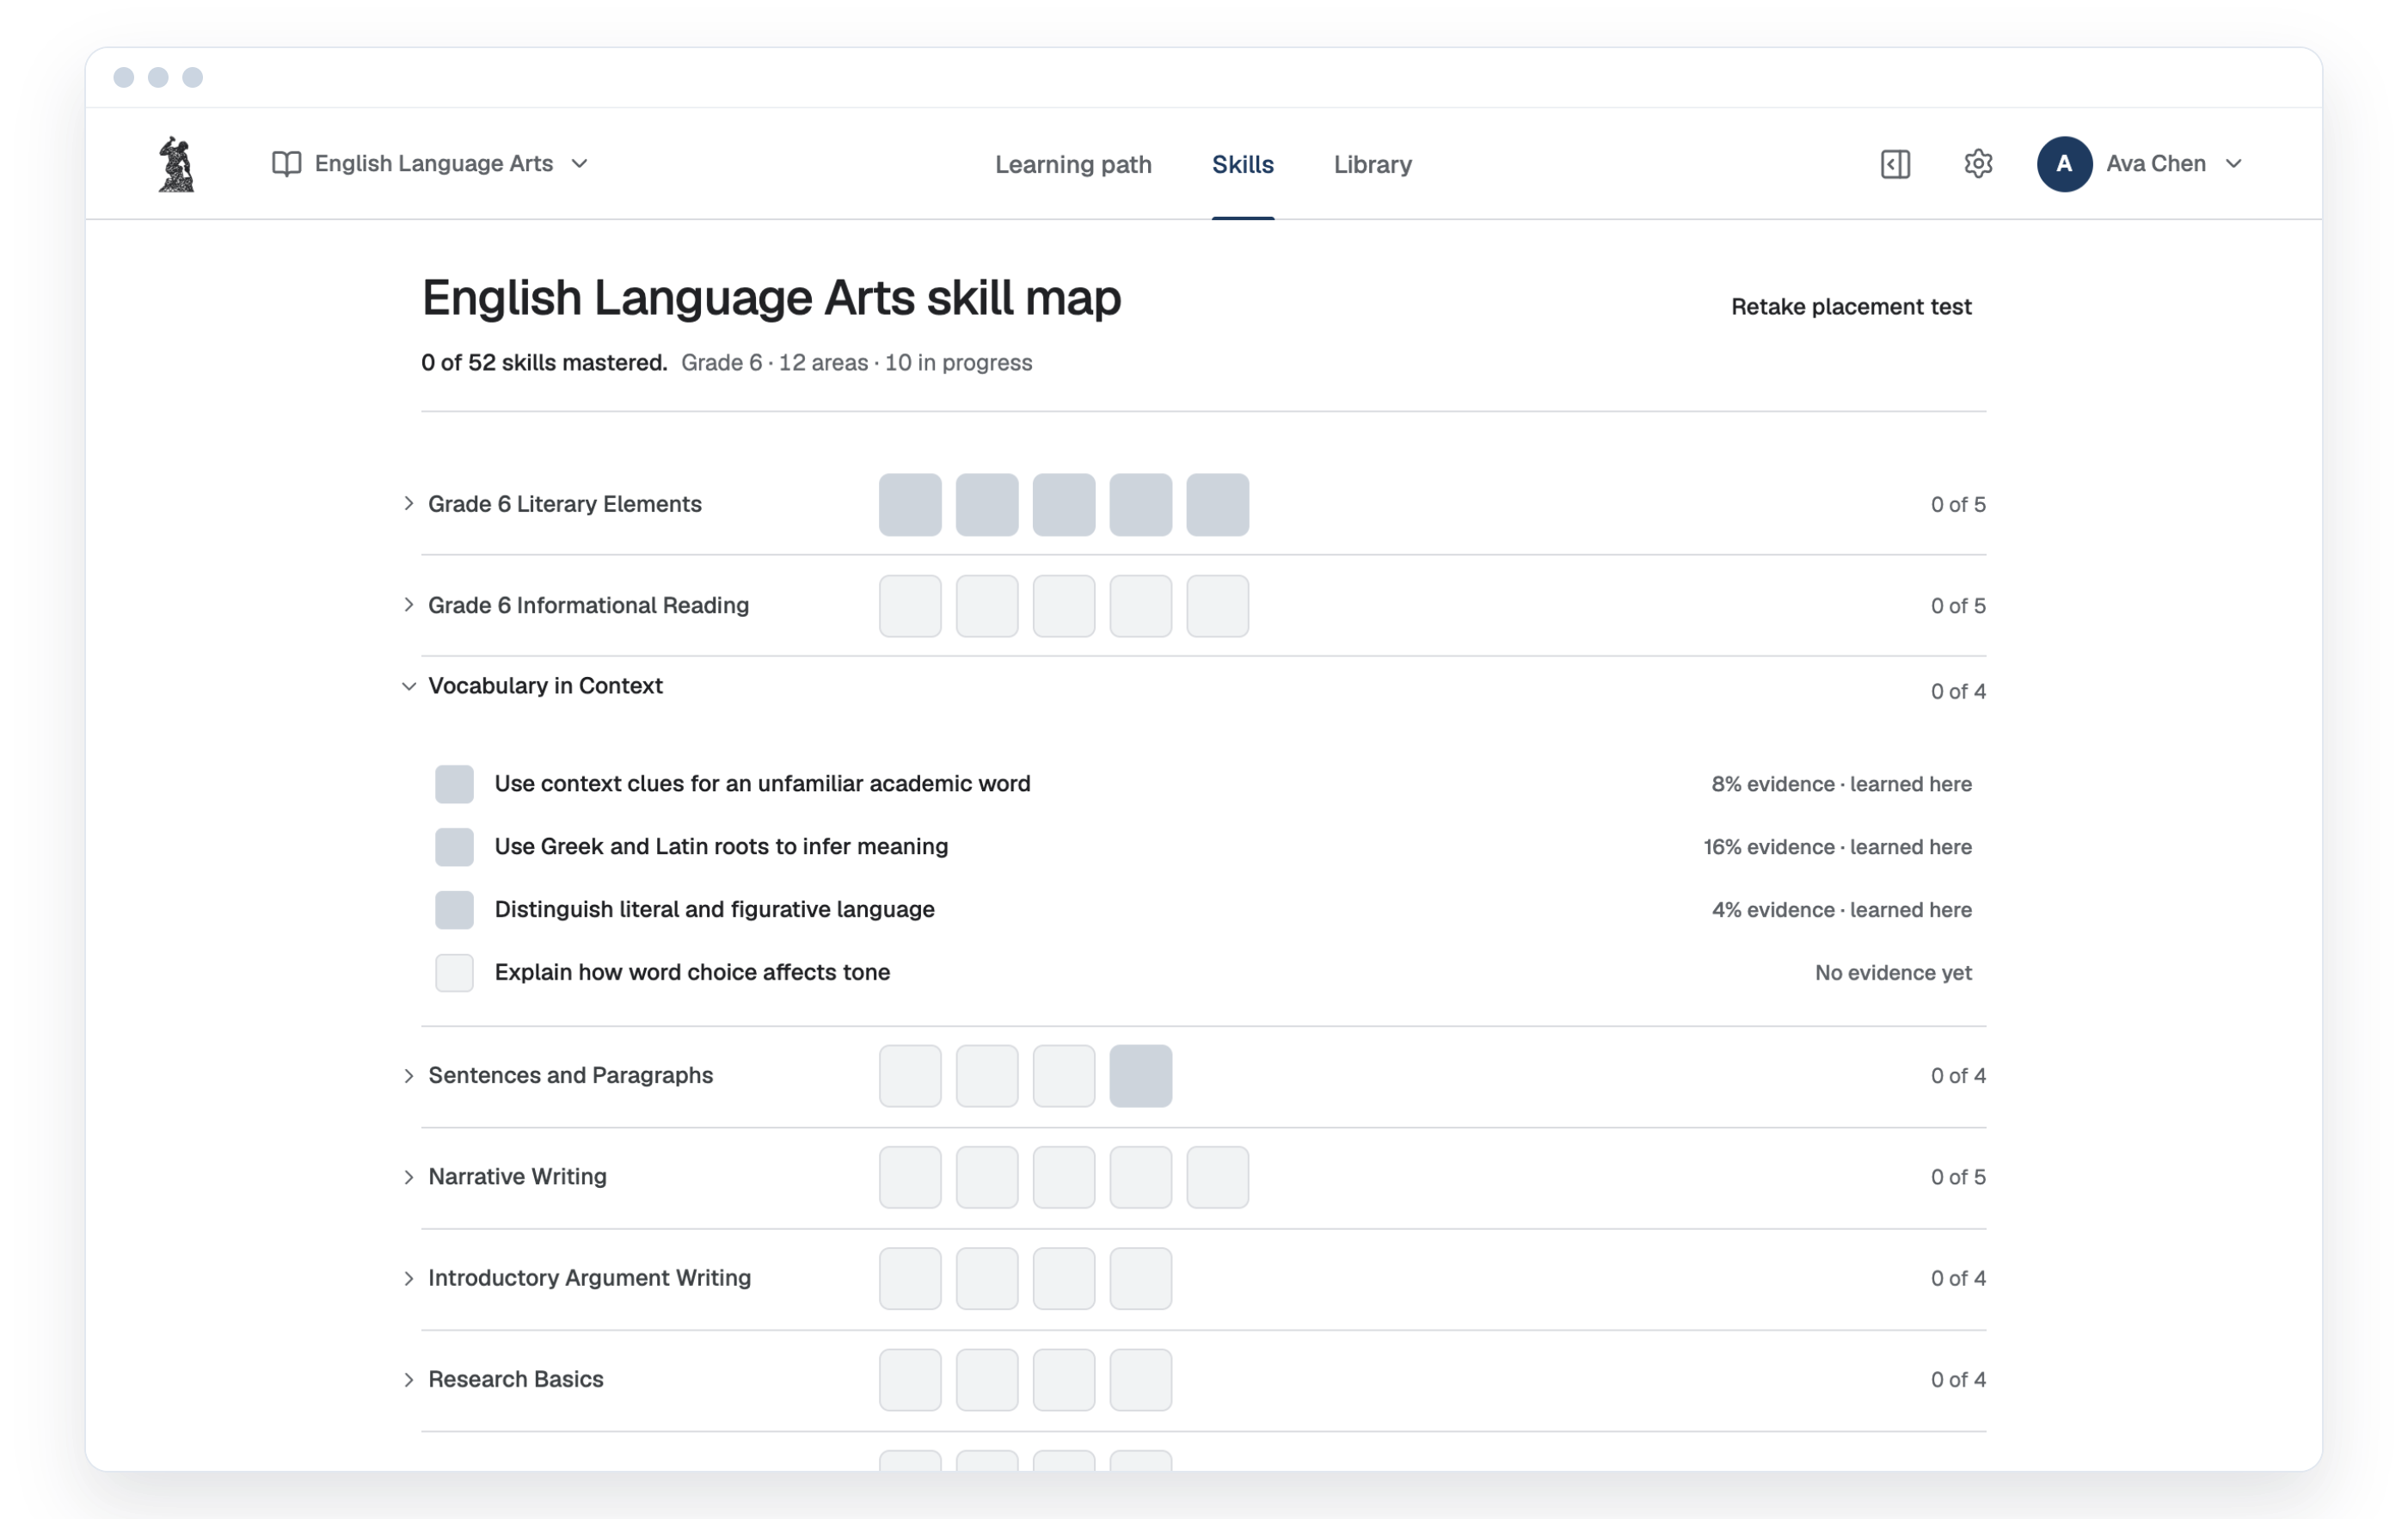Switch to the Learning path tab

[1072, 165]
